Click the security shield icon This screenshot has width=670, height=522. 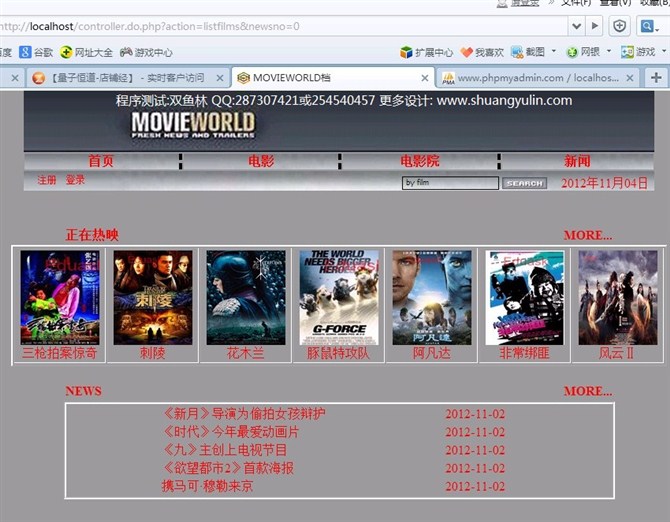point(620,26)
